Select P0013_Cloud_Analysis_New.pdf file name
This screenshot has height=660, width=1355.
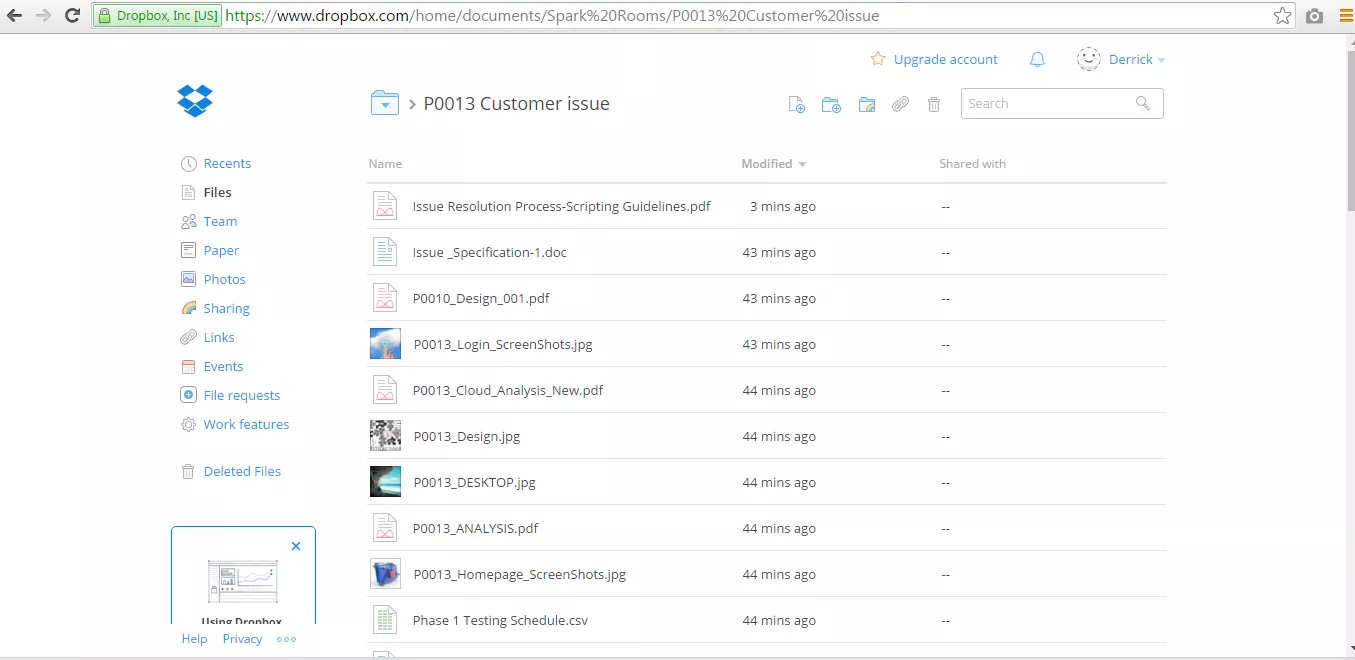[x=508, y=391]
